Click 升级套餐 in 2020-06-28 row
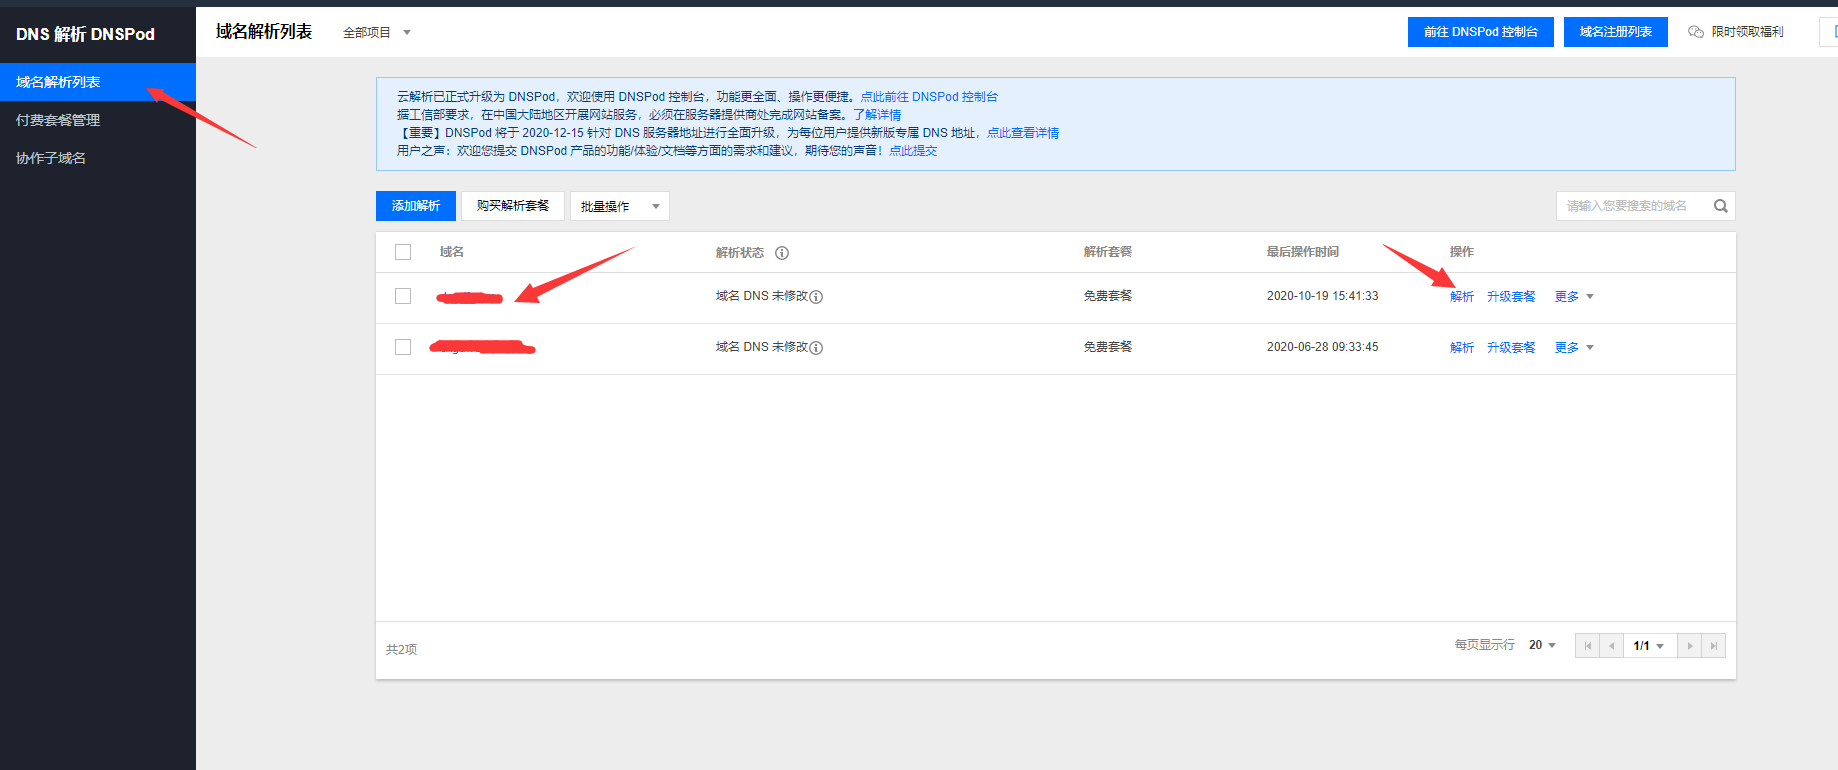Viewport: 1838px width, 770px height. (1511, 348)
